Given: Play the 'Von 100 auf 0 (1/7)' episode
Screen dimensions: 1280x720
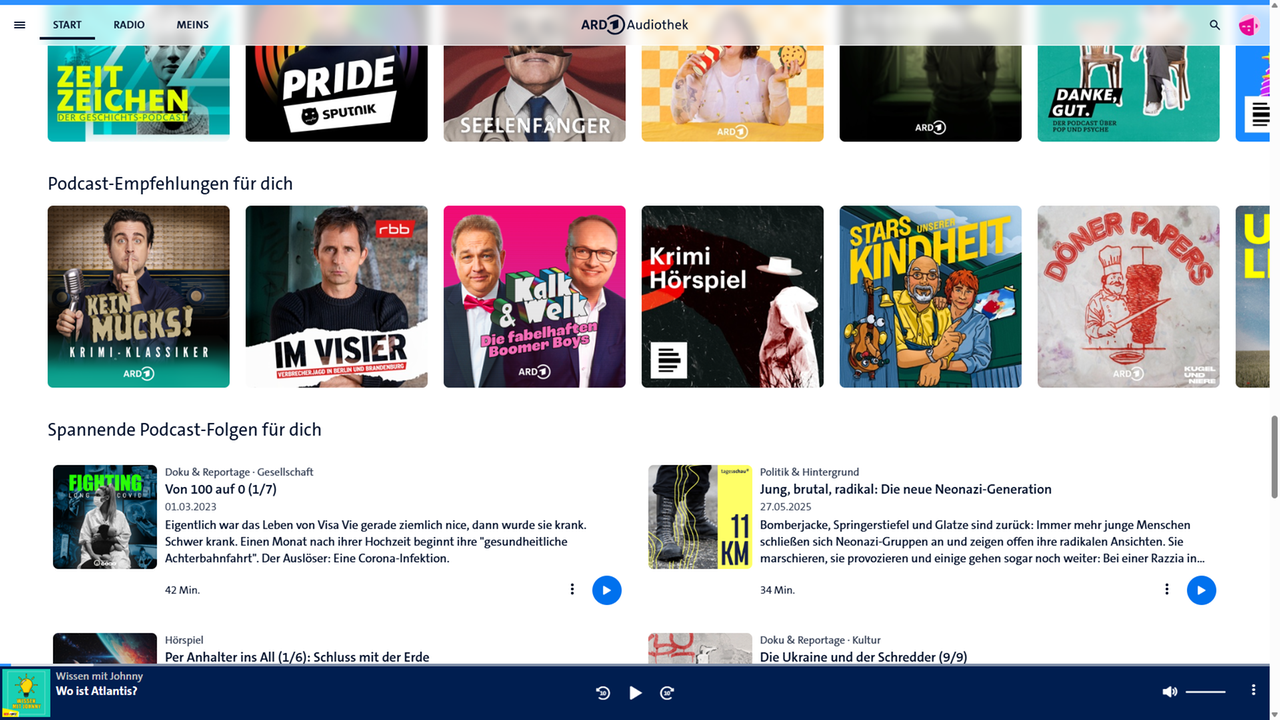Looking at the screenshot, I should (x=606, y=590).
